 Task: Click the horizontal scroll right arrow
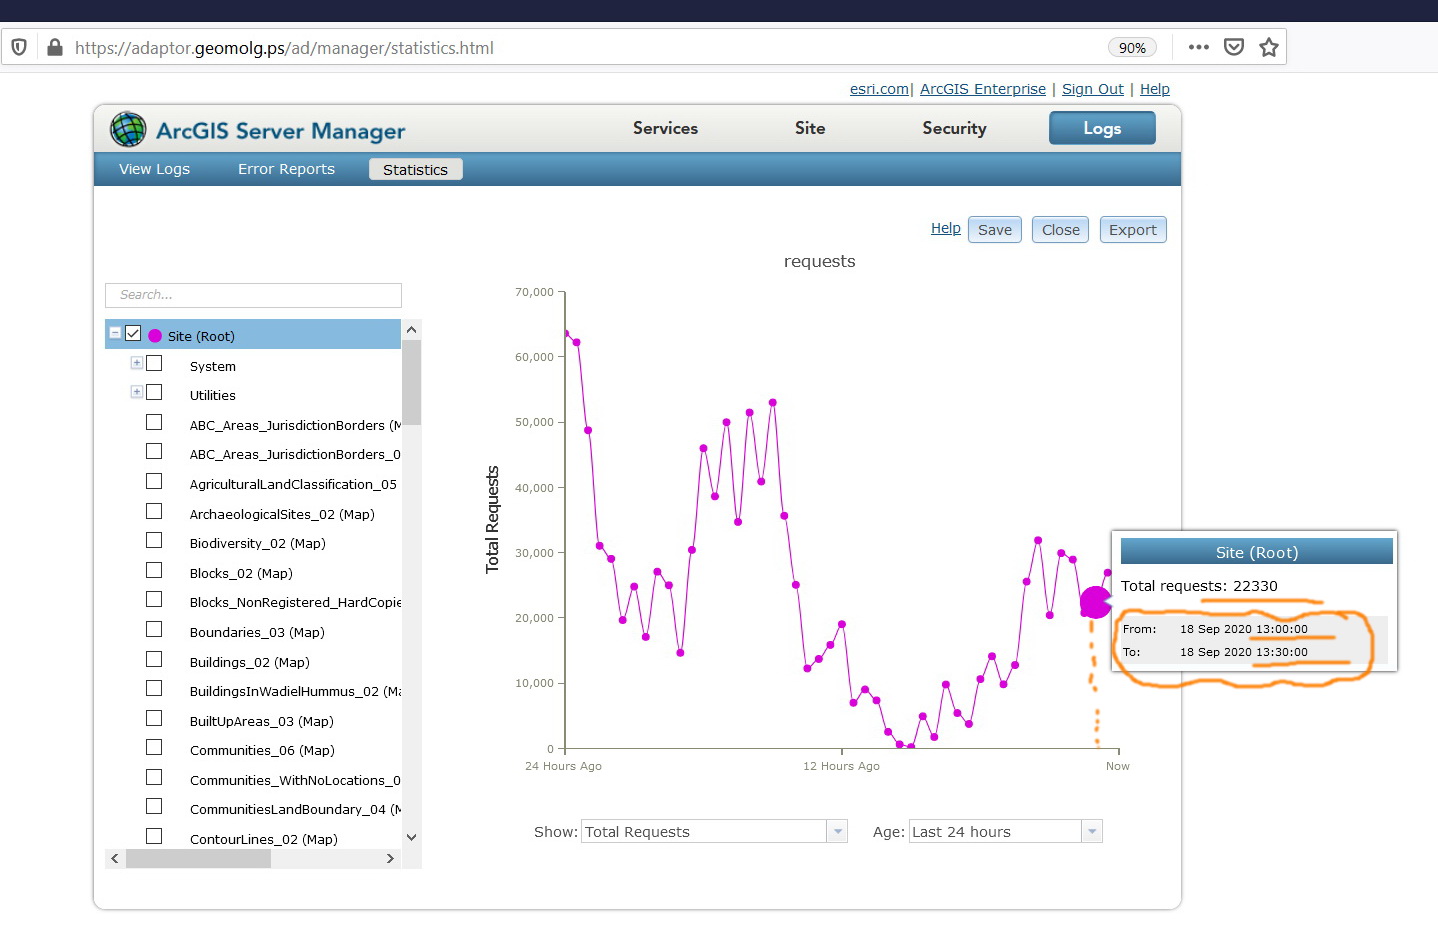pyautogui.click(x=390, y=859)
